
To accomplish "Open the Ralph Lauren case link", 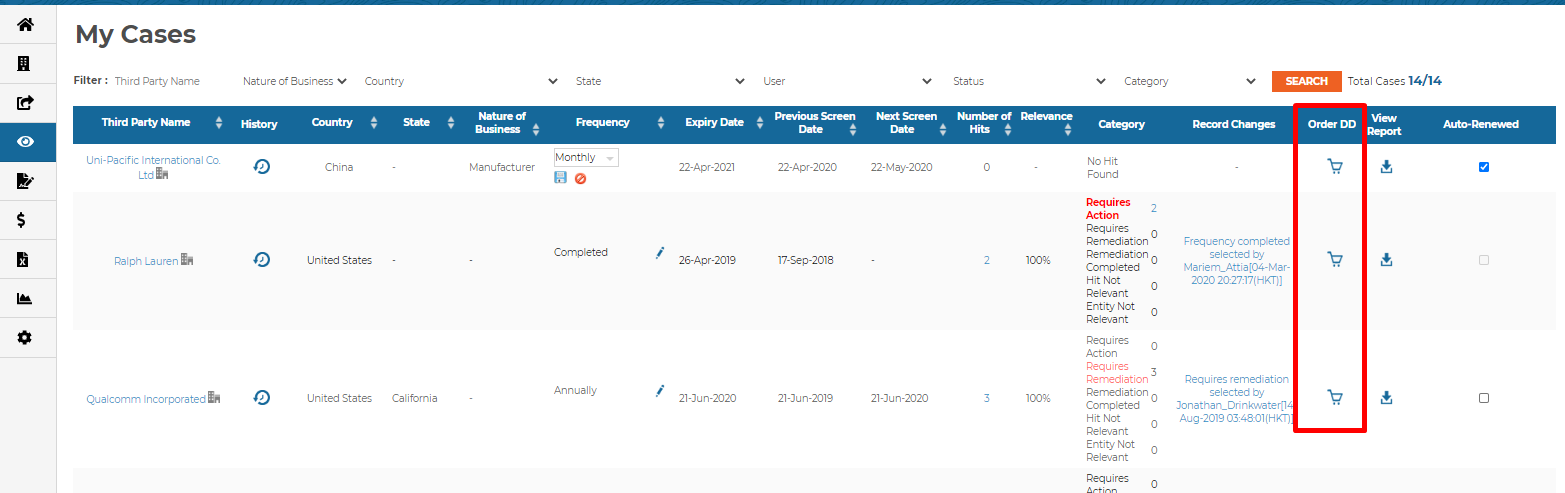I will (x=146, y=261).
